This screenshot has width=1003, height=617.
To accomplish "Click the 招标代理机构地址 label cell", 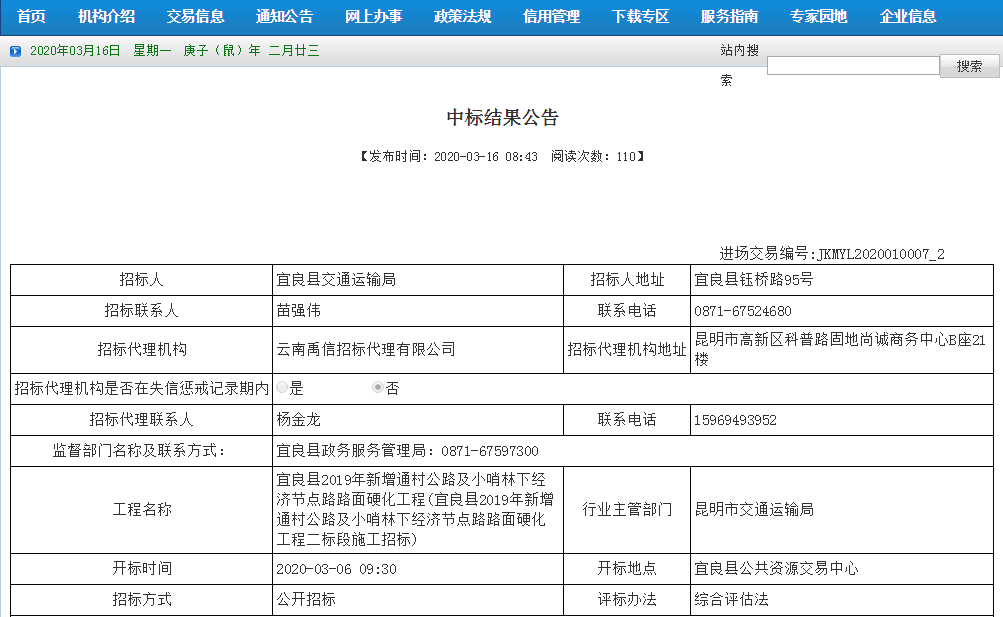I will coord(627,350).
